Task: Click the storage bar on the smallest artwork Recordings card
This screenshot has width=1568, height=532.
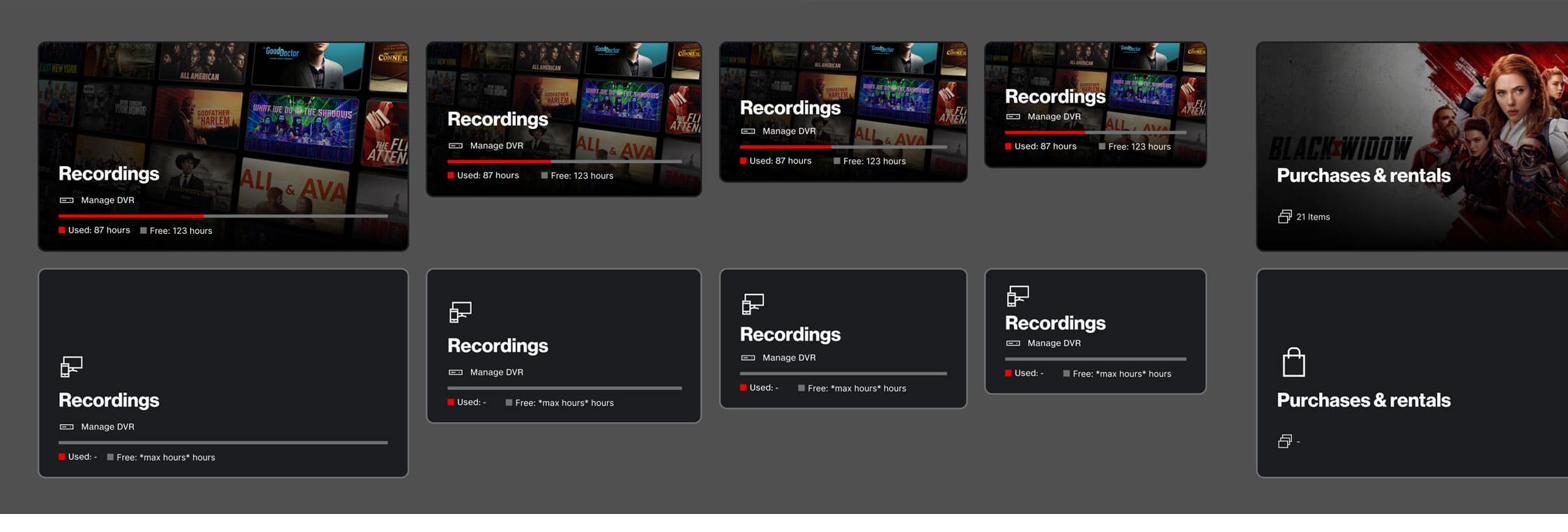Action: click(x=1096, y=132)
